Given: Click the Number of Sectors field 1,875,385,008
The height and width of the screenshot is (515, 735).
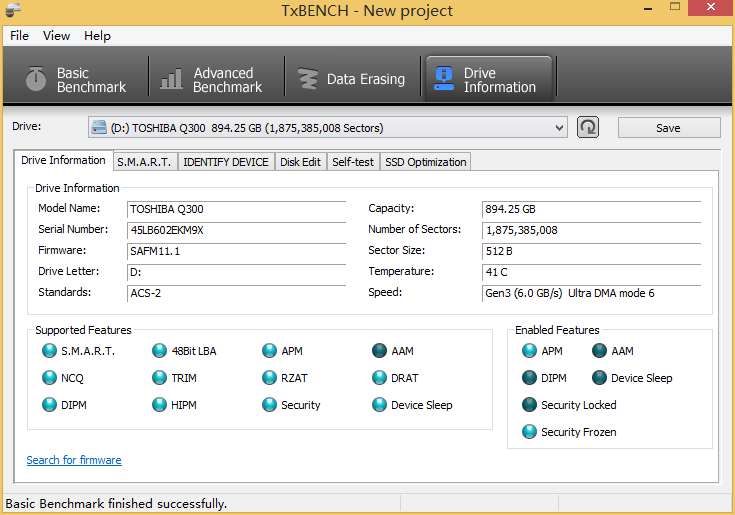Looking at the screenshot, I should coord(592,230).
